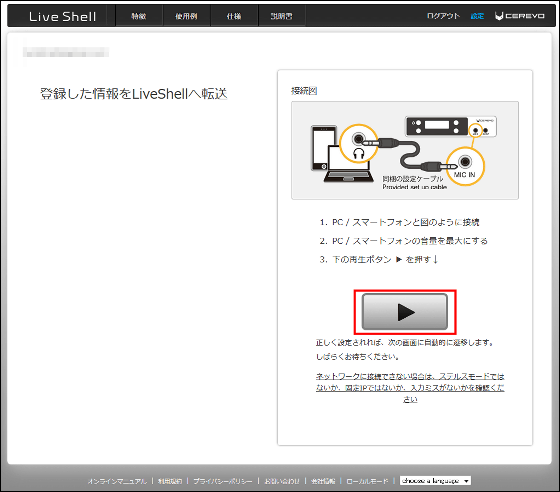The height and width of the screenshot is (492, 560).
Task: Go to the 使用例 page
Action: pyautogui.click(x=186, y=16)
